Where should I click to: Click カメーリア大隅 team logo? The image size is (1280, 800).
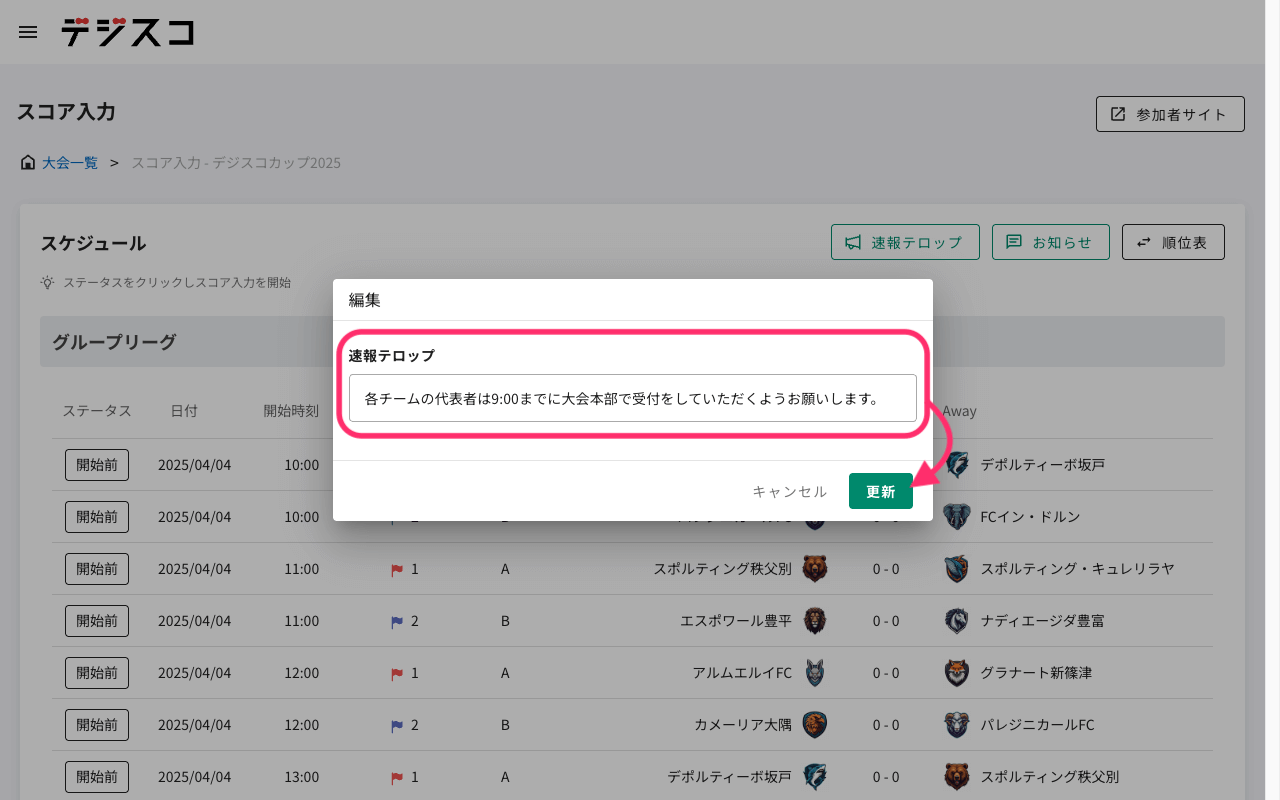point(815,725)
